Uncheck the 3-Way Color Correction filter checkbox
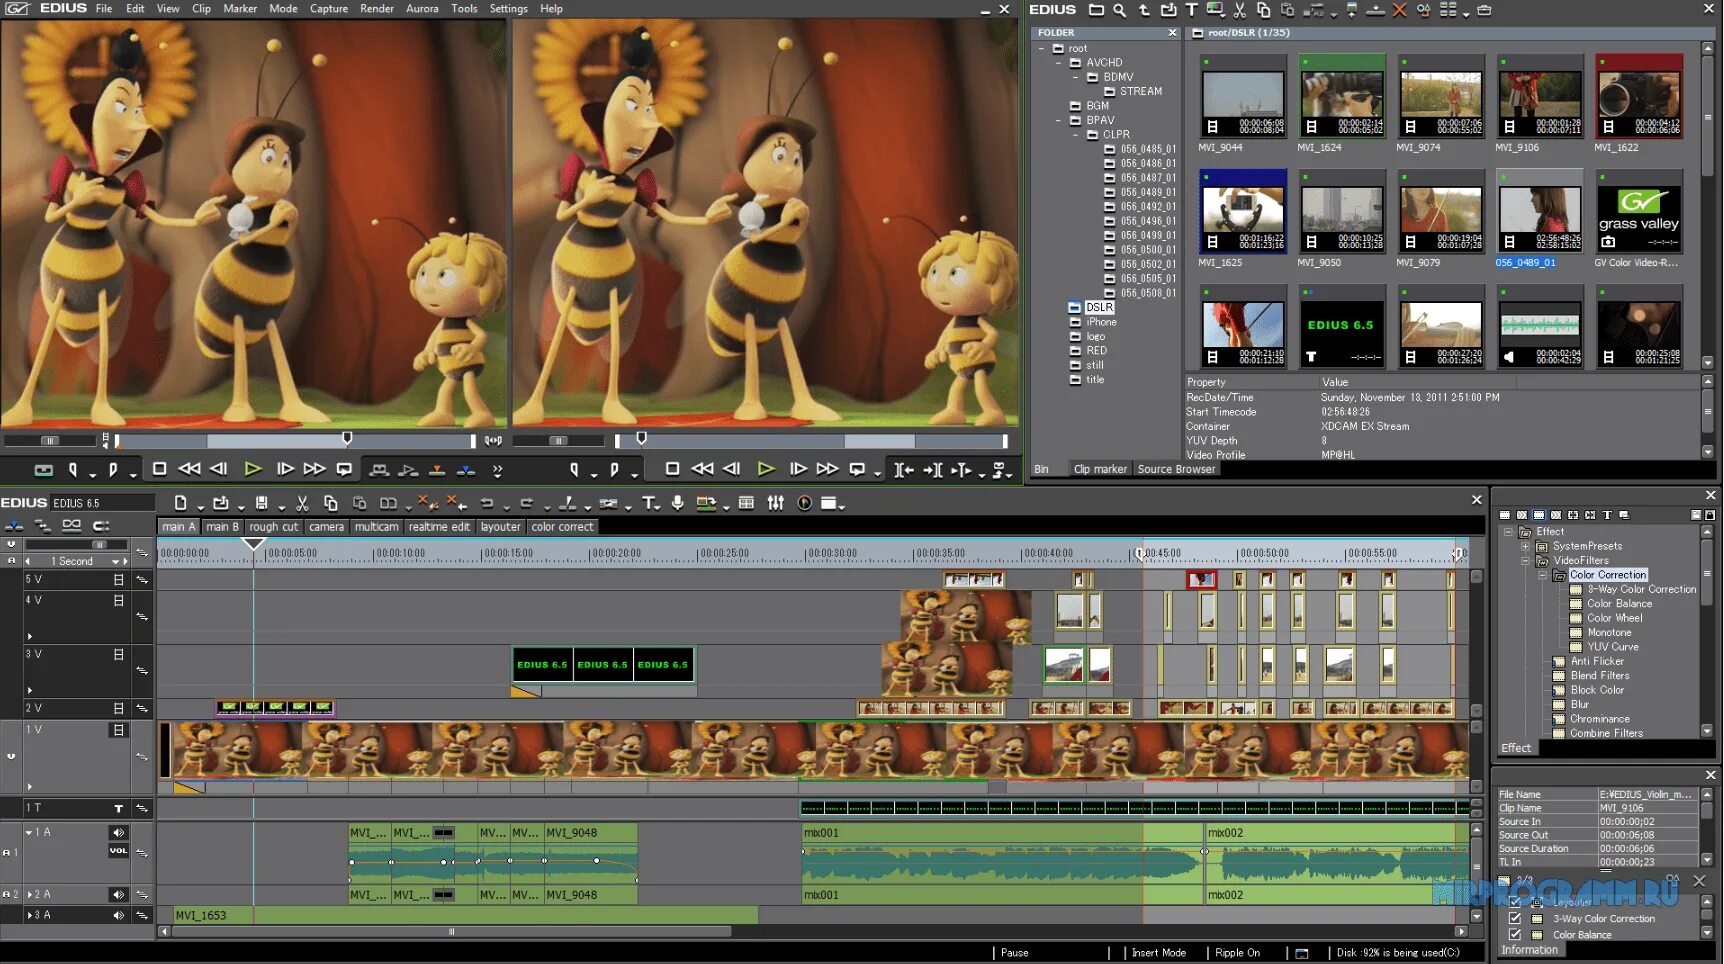This screenshot has width=1724, height=964. click(1515, 918)
